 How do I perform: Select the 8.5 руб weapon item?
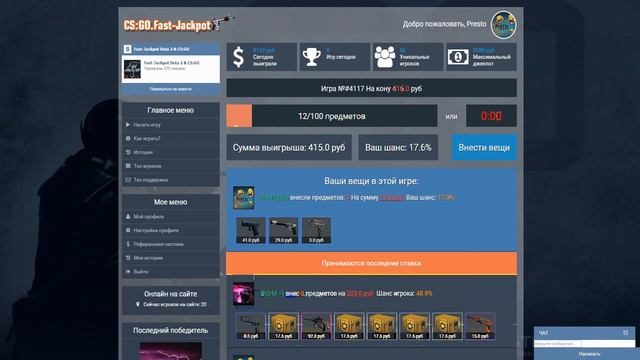tap(251, 326)
